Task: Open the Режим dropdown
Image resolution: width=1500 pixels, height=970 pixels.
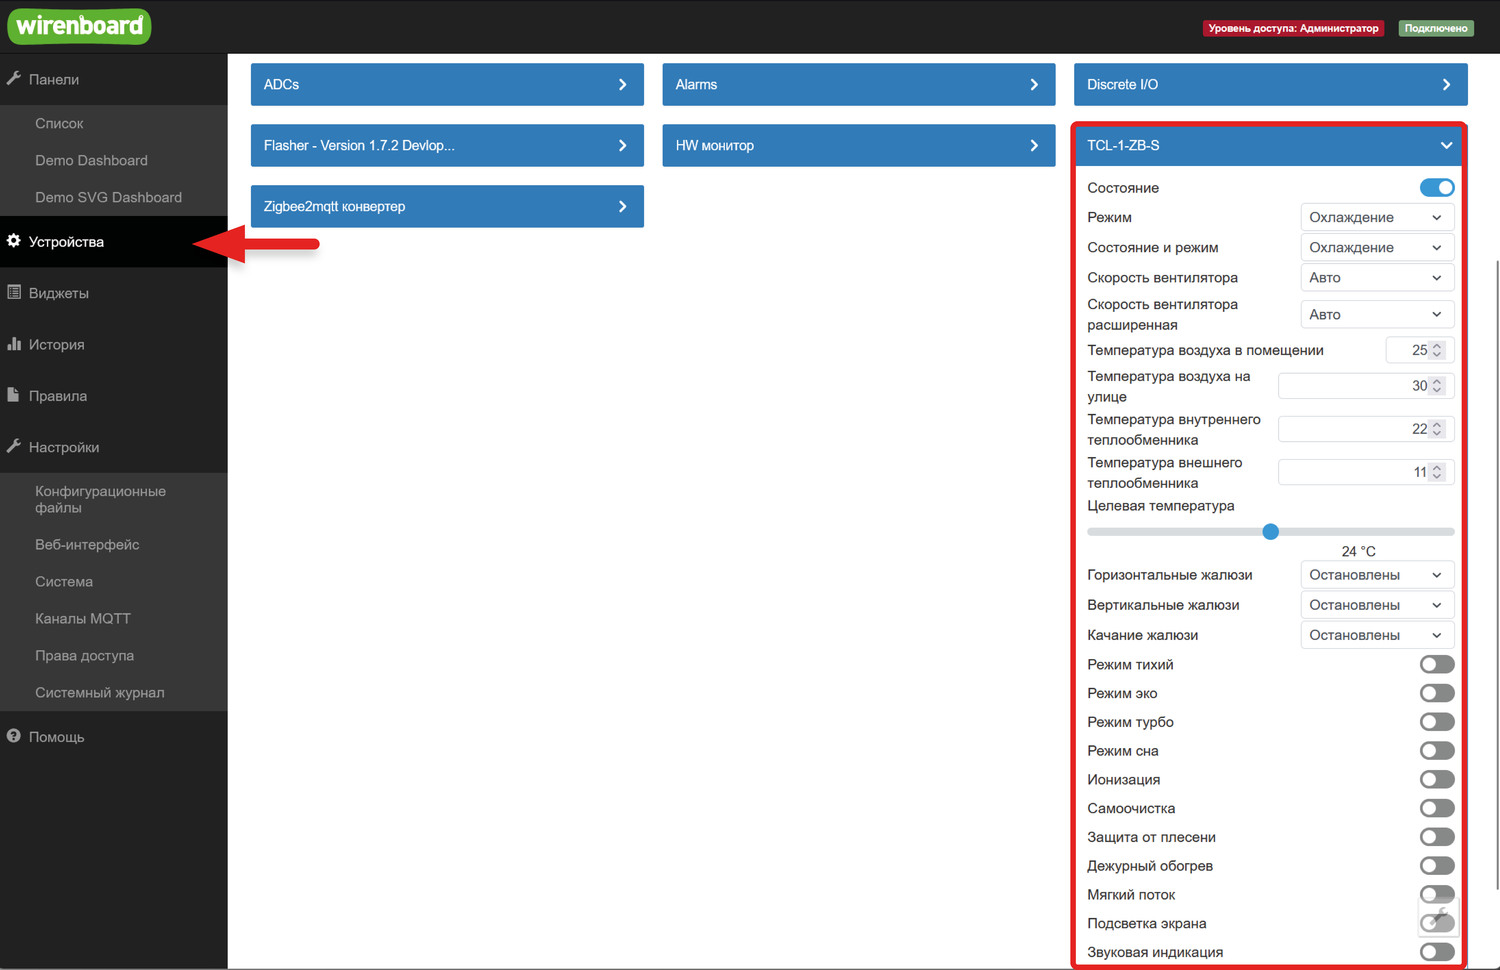Action: pos(1376,217)
